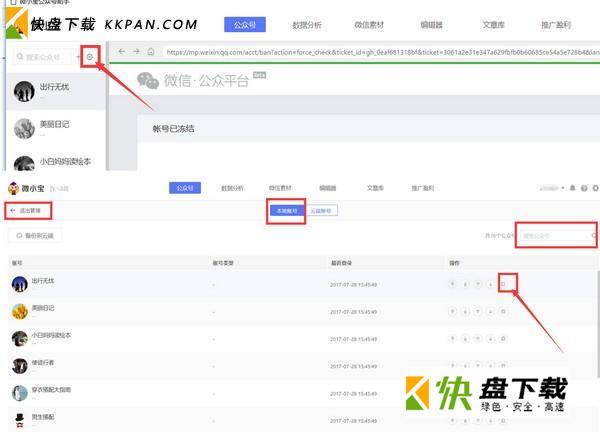Select 本地账号 tab button

pos(287,210)
